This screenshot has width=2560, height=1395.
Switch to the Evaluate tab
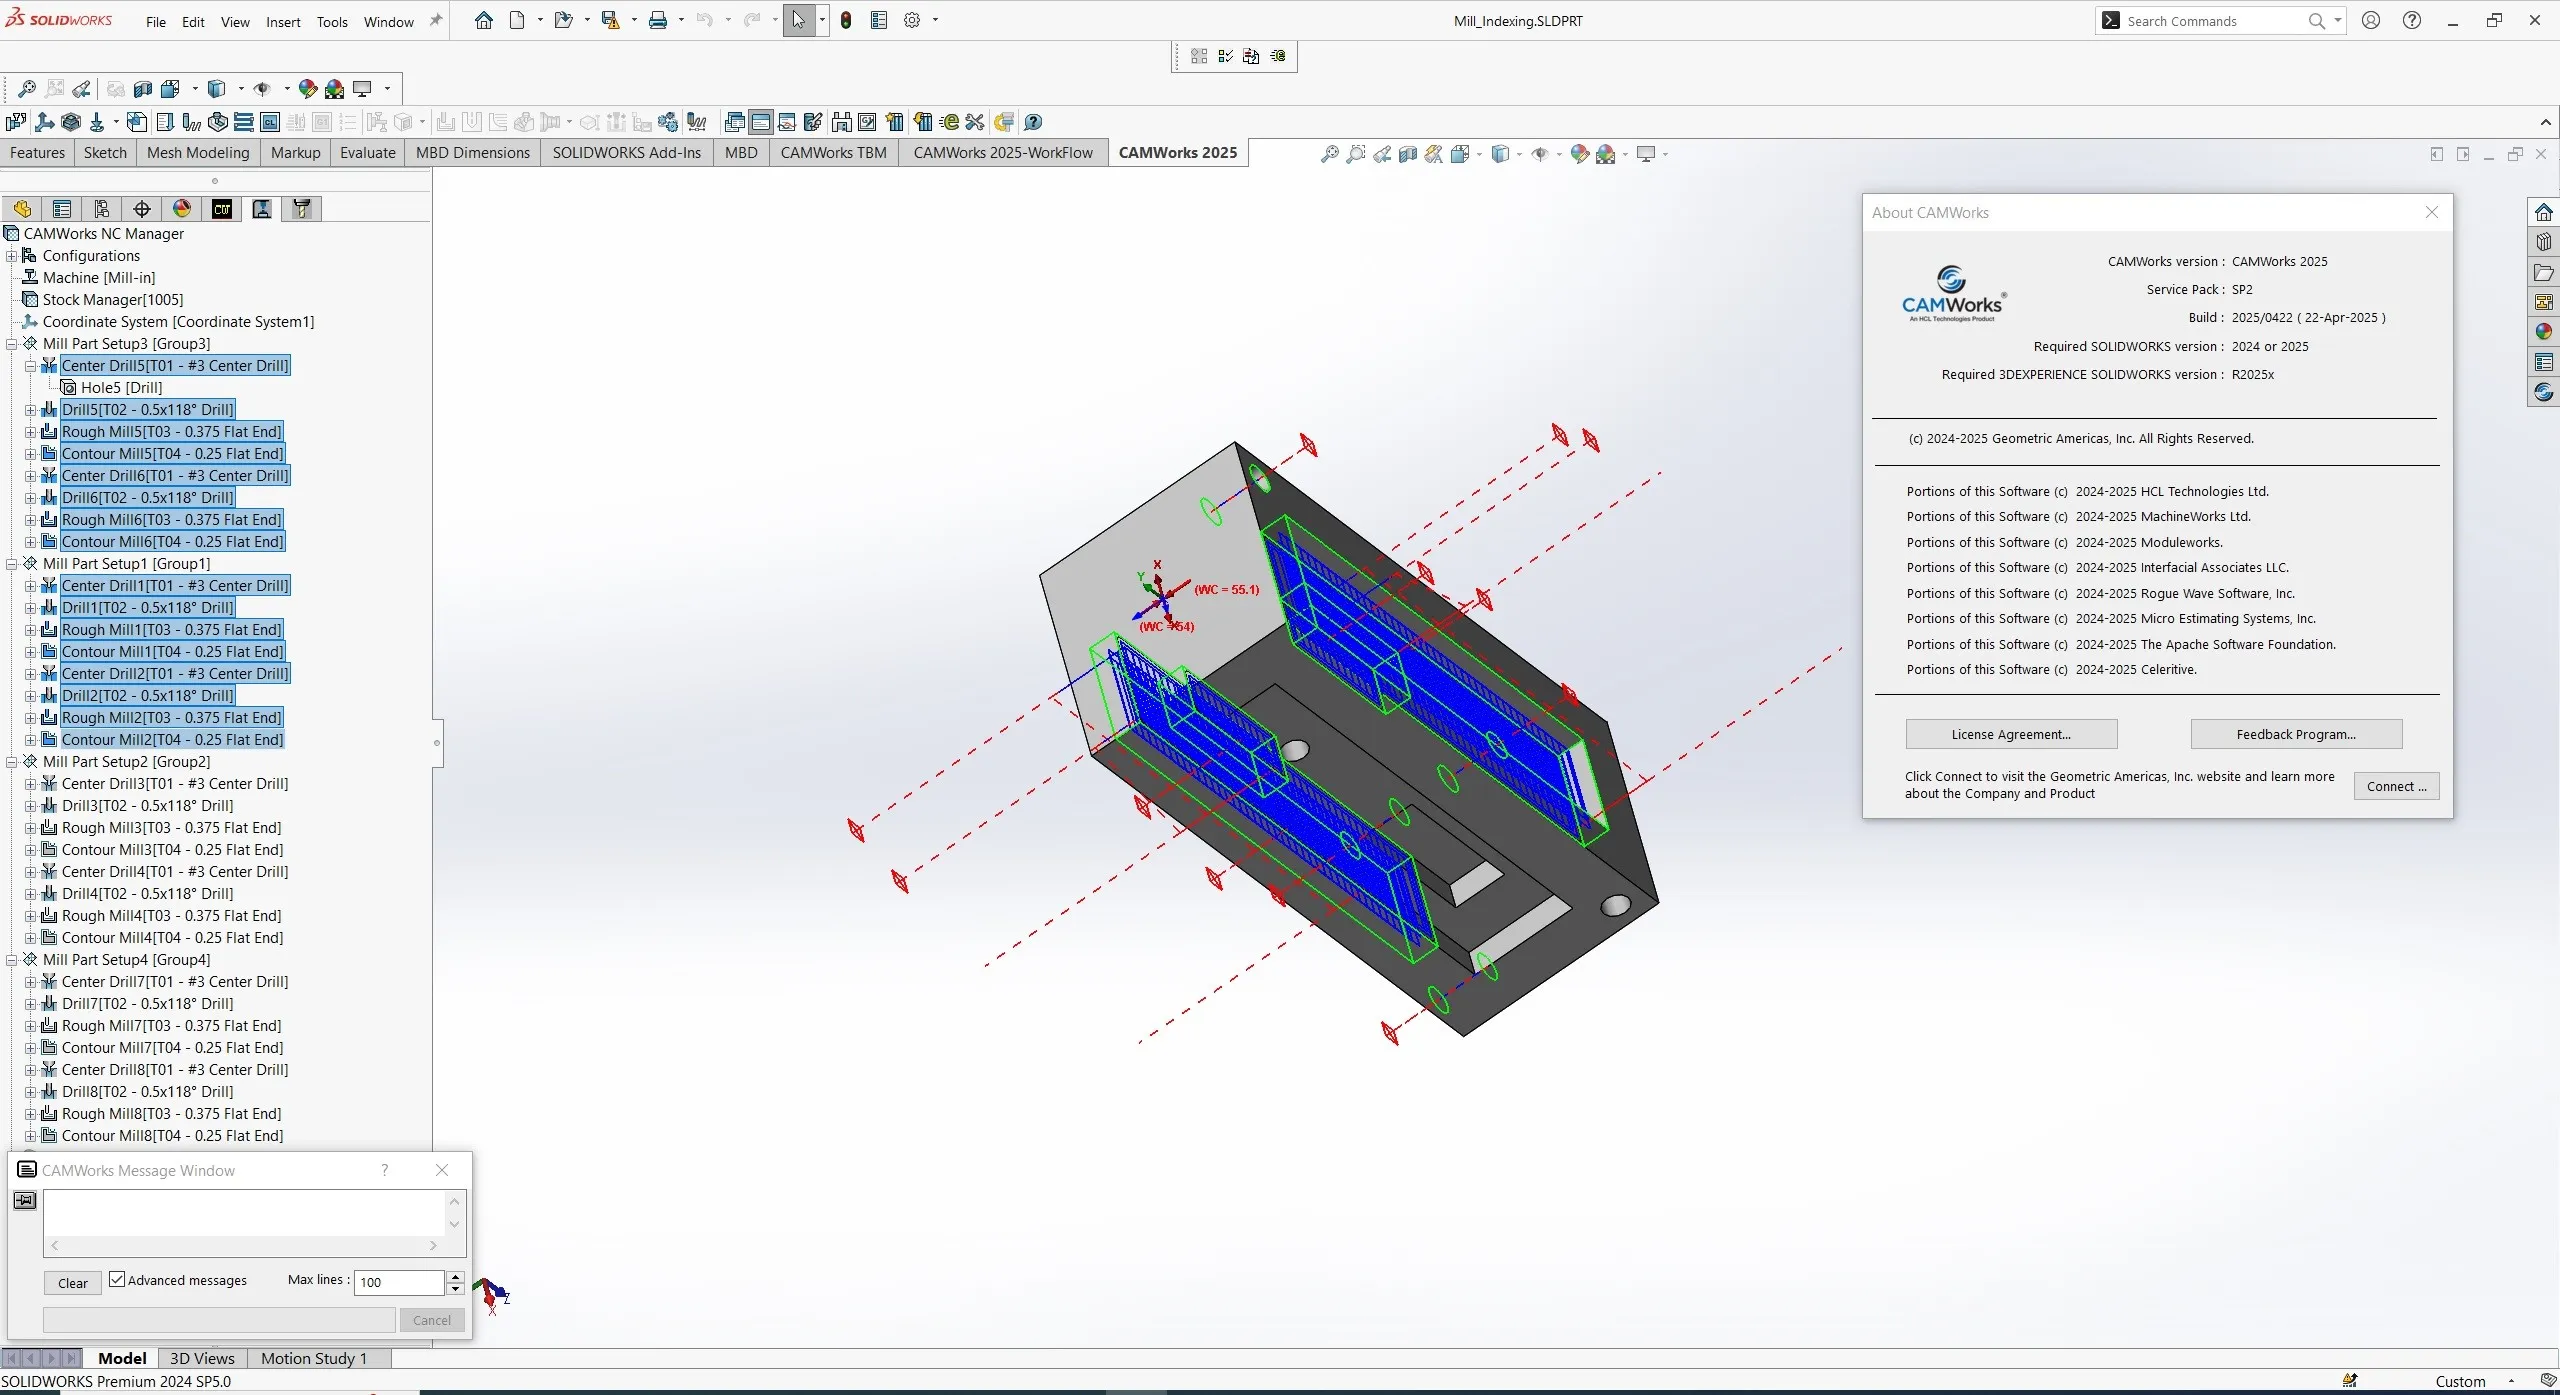(368, 152)
